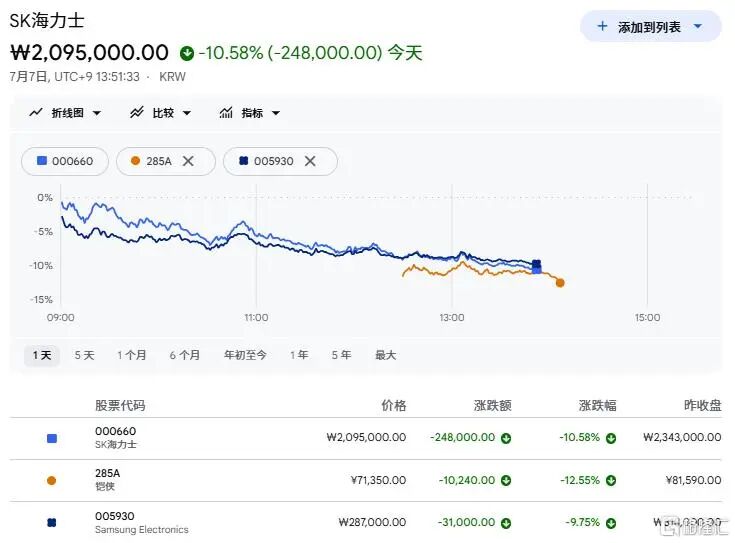Click the 285A chip label

(158, 161)
